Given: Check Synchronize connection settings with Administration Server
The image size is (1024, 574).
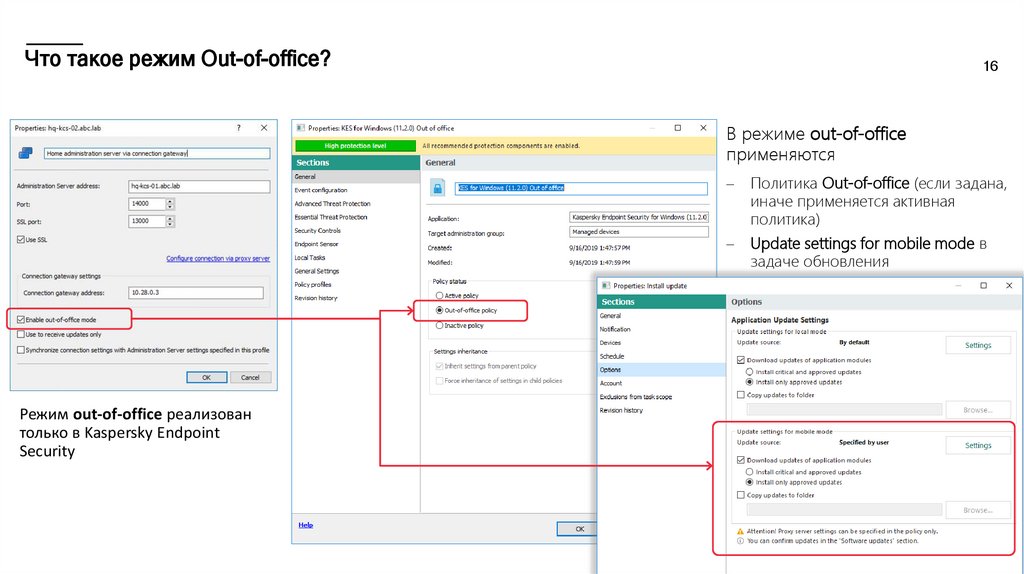Looking at the screenshot, I should [21, 350].
